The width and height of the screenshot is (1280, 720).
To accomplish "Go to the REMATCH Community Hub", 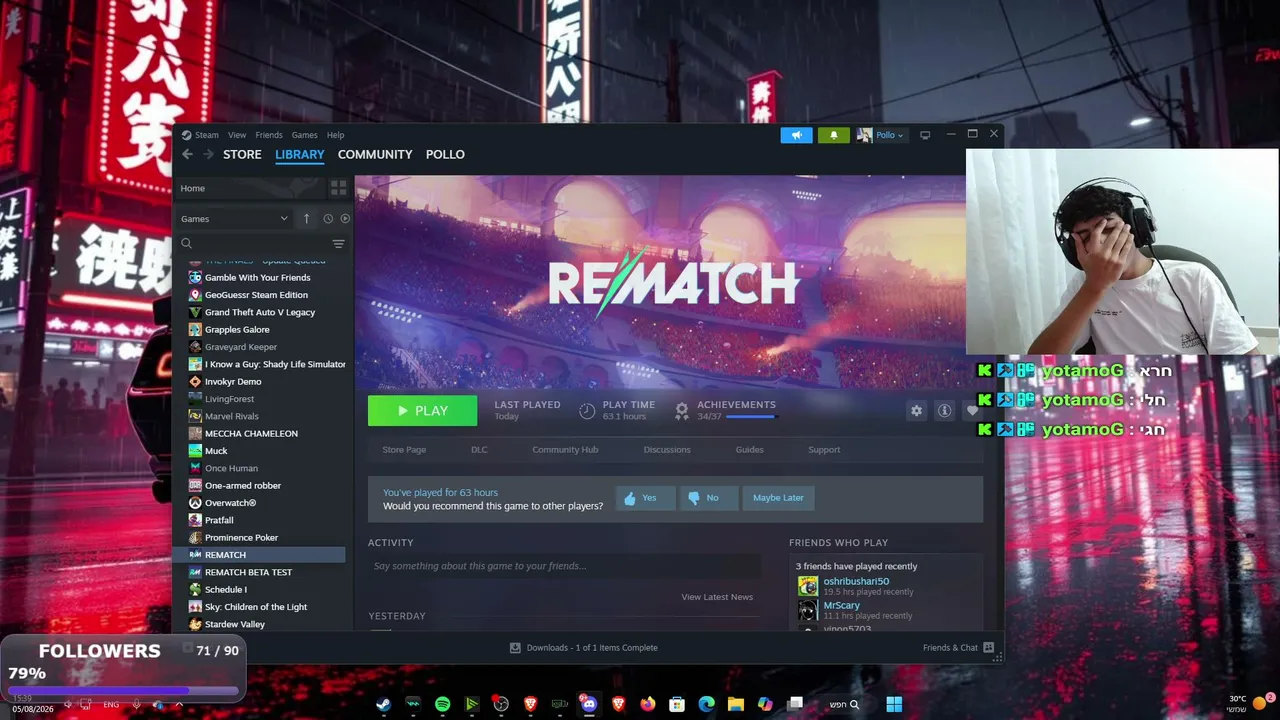I will [x=565, y=450].
